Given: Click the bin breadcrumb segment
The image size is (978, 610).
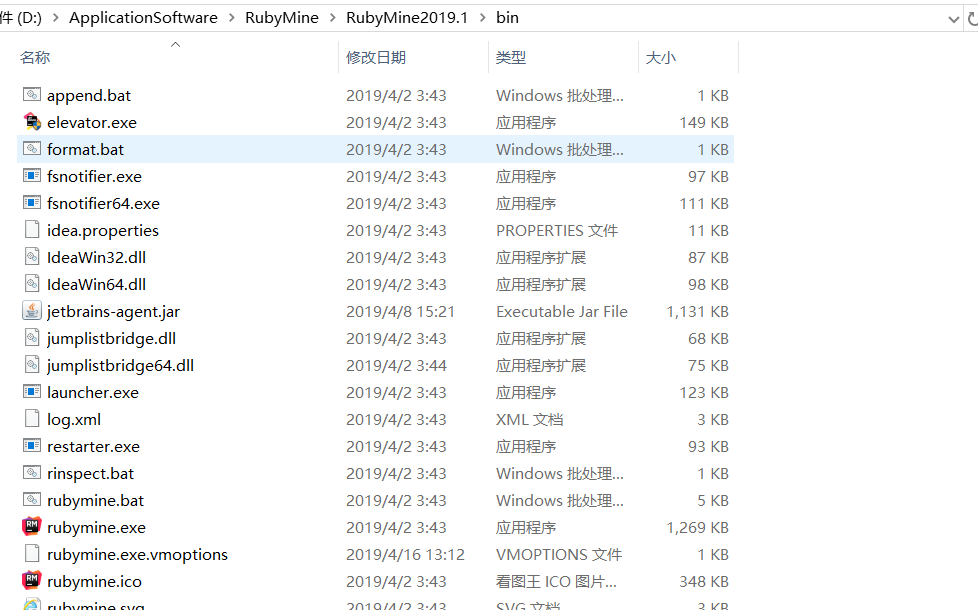Looking at the screenshot, I should (507, 18).
